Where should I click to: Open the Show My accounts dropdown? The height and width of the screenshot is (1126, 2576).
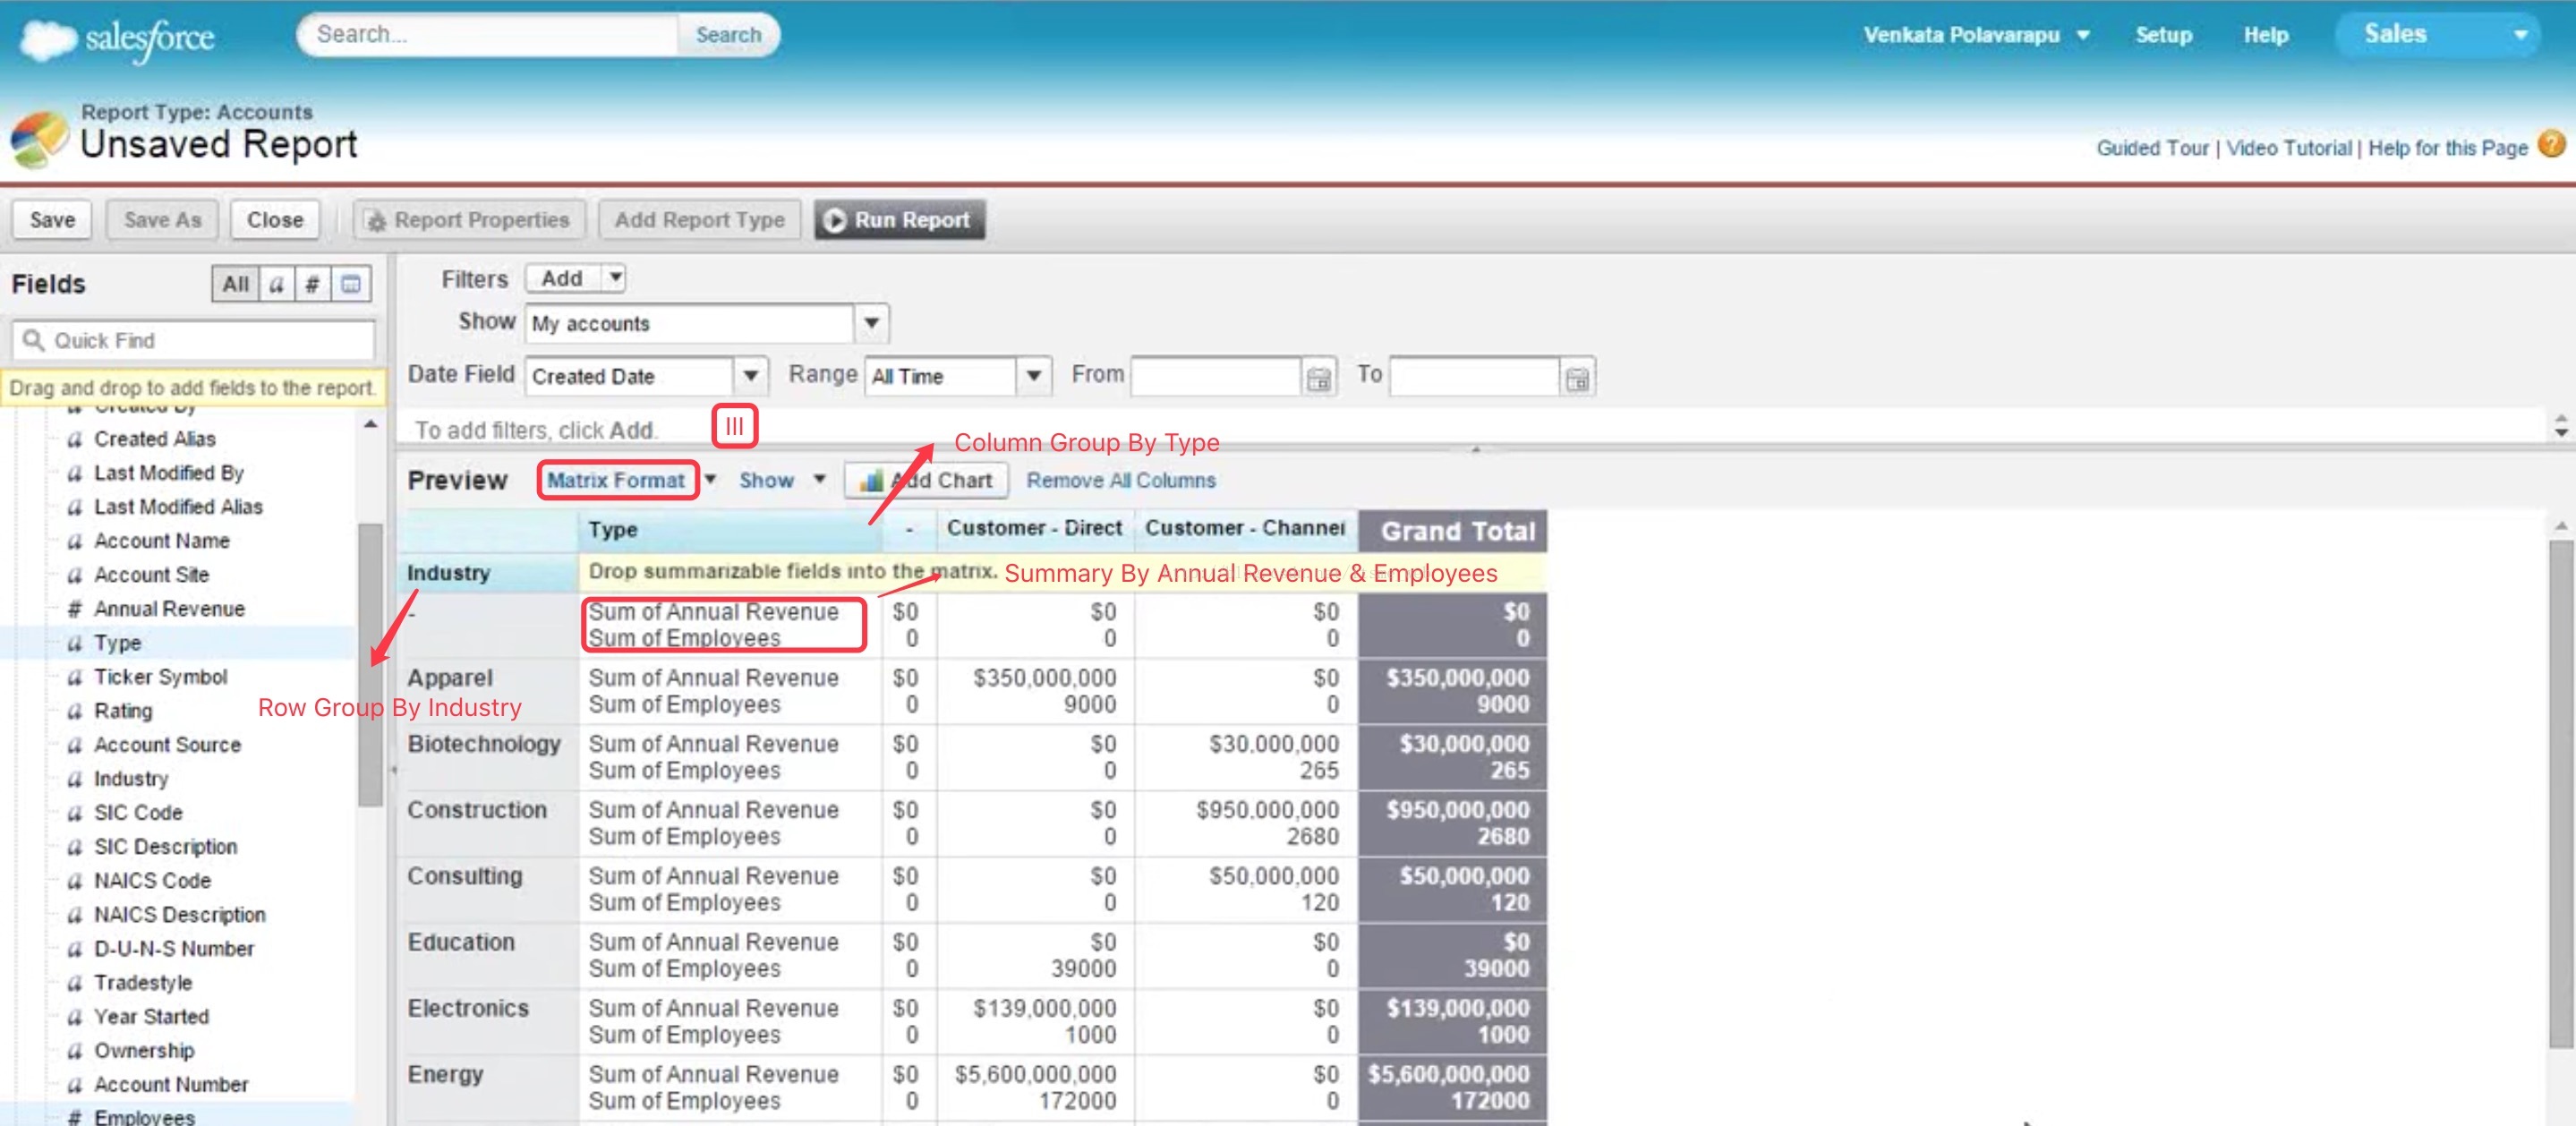(871, 323)
